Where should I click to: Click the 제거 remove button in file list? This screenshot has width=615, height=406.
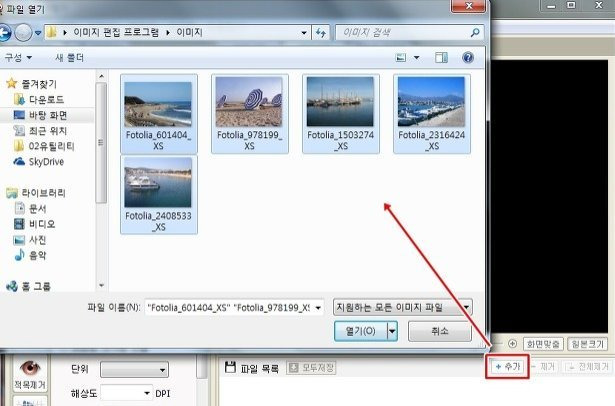click(x=544, y=367)
